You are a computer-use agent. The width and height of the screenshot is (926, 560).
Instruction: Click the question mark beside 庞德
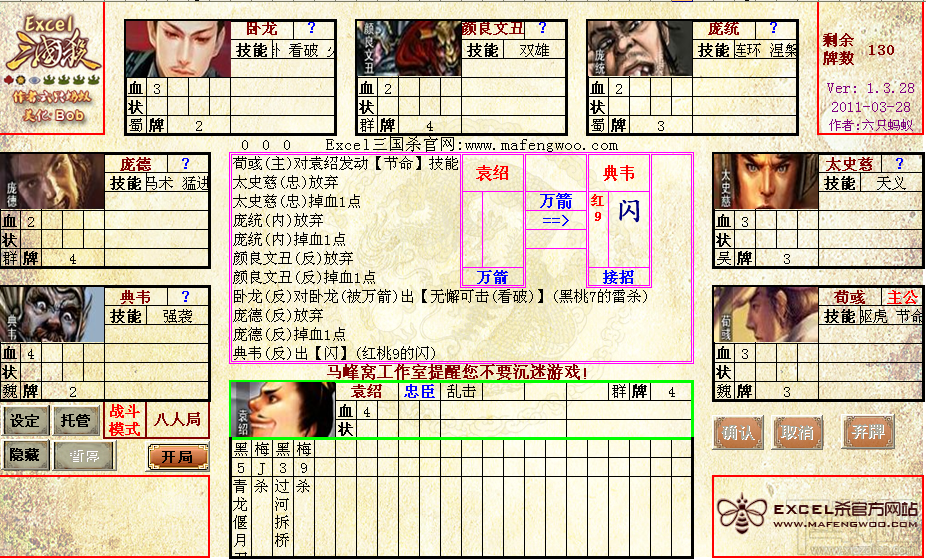[185, 163]
